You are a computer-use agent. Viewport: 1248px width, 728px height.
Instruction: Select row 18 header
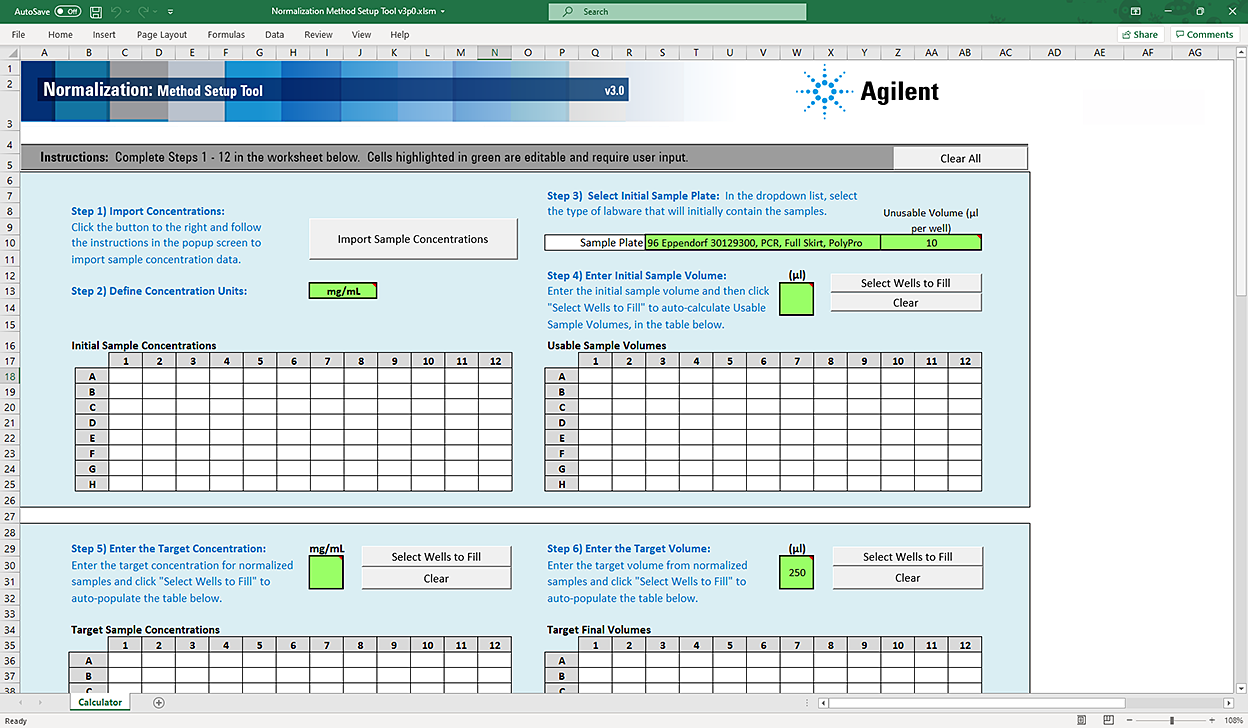click(10, 376)
